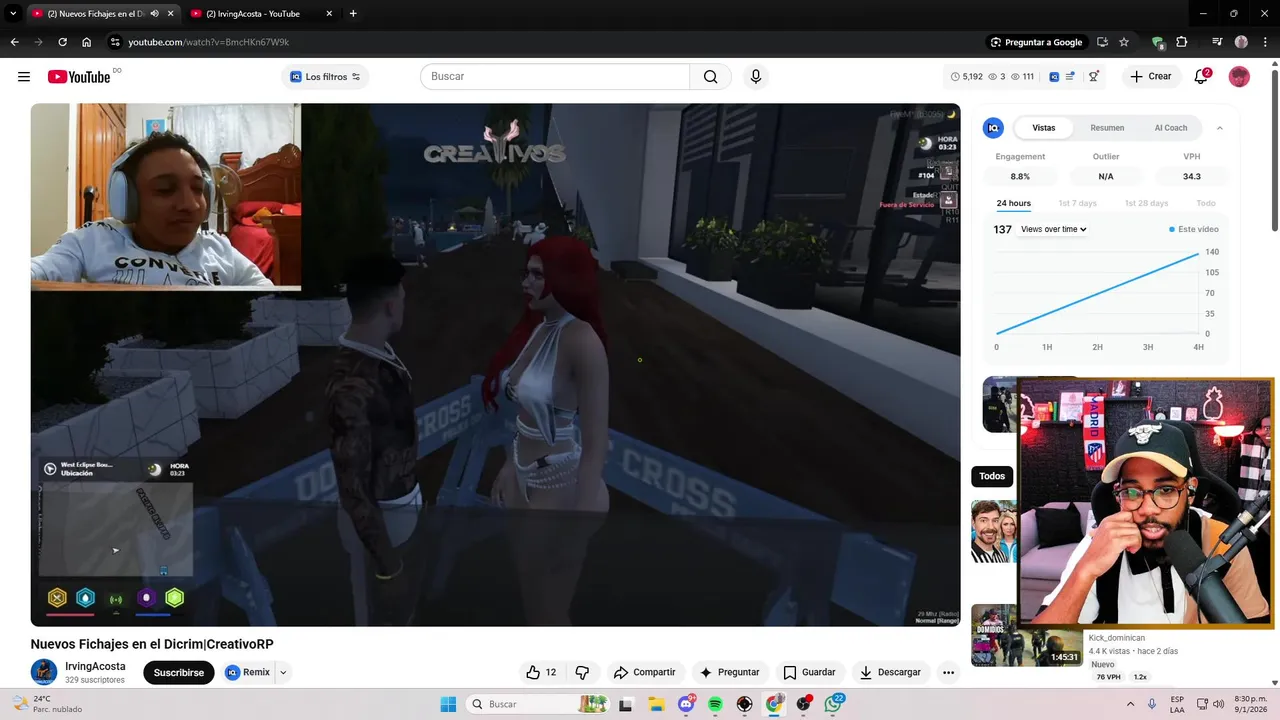1280x720 pixels.
Task: Open the tab search dropdown arrow
Action: pos(13,14)
